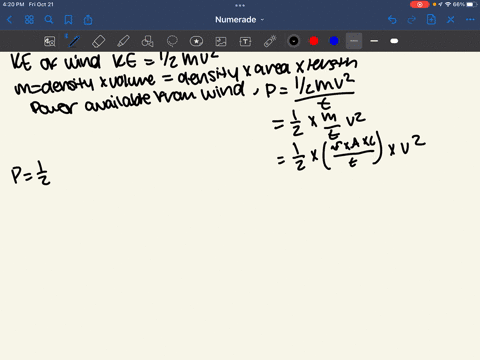Open the more options menu
The height and width of the screenshot is (360, 480).
tap(470, 20)
